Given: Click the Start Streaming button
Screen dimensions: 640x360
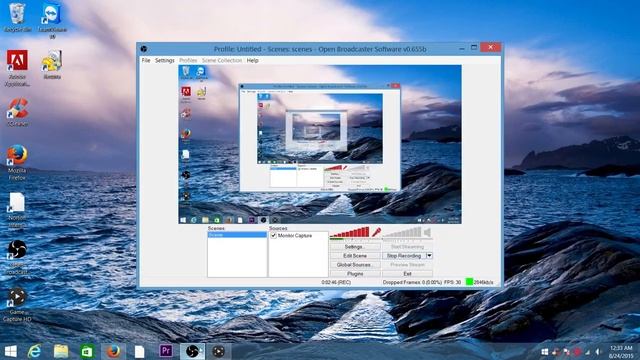Looking at the screenshot, I should 407,247.
